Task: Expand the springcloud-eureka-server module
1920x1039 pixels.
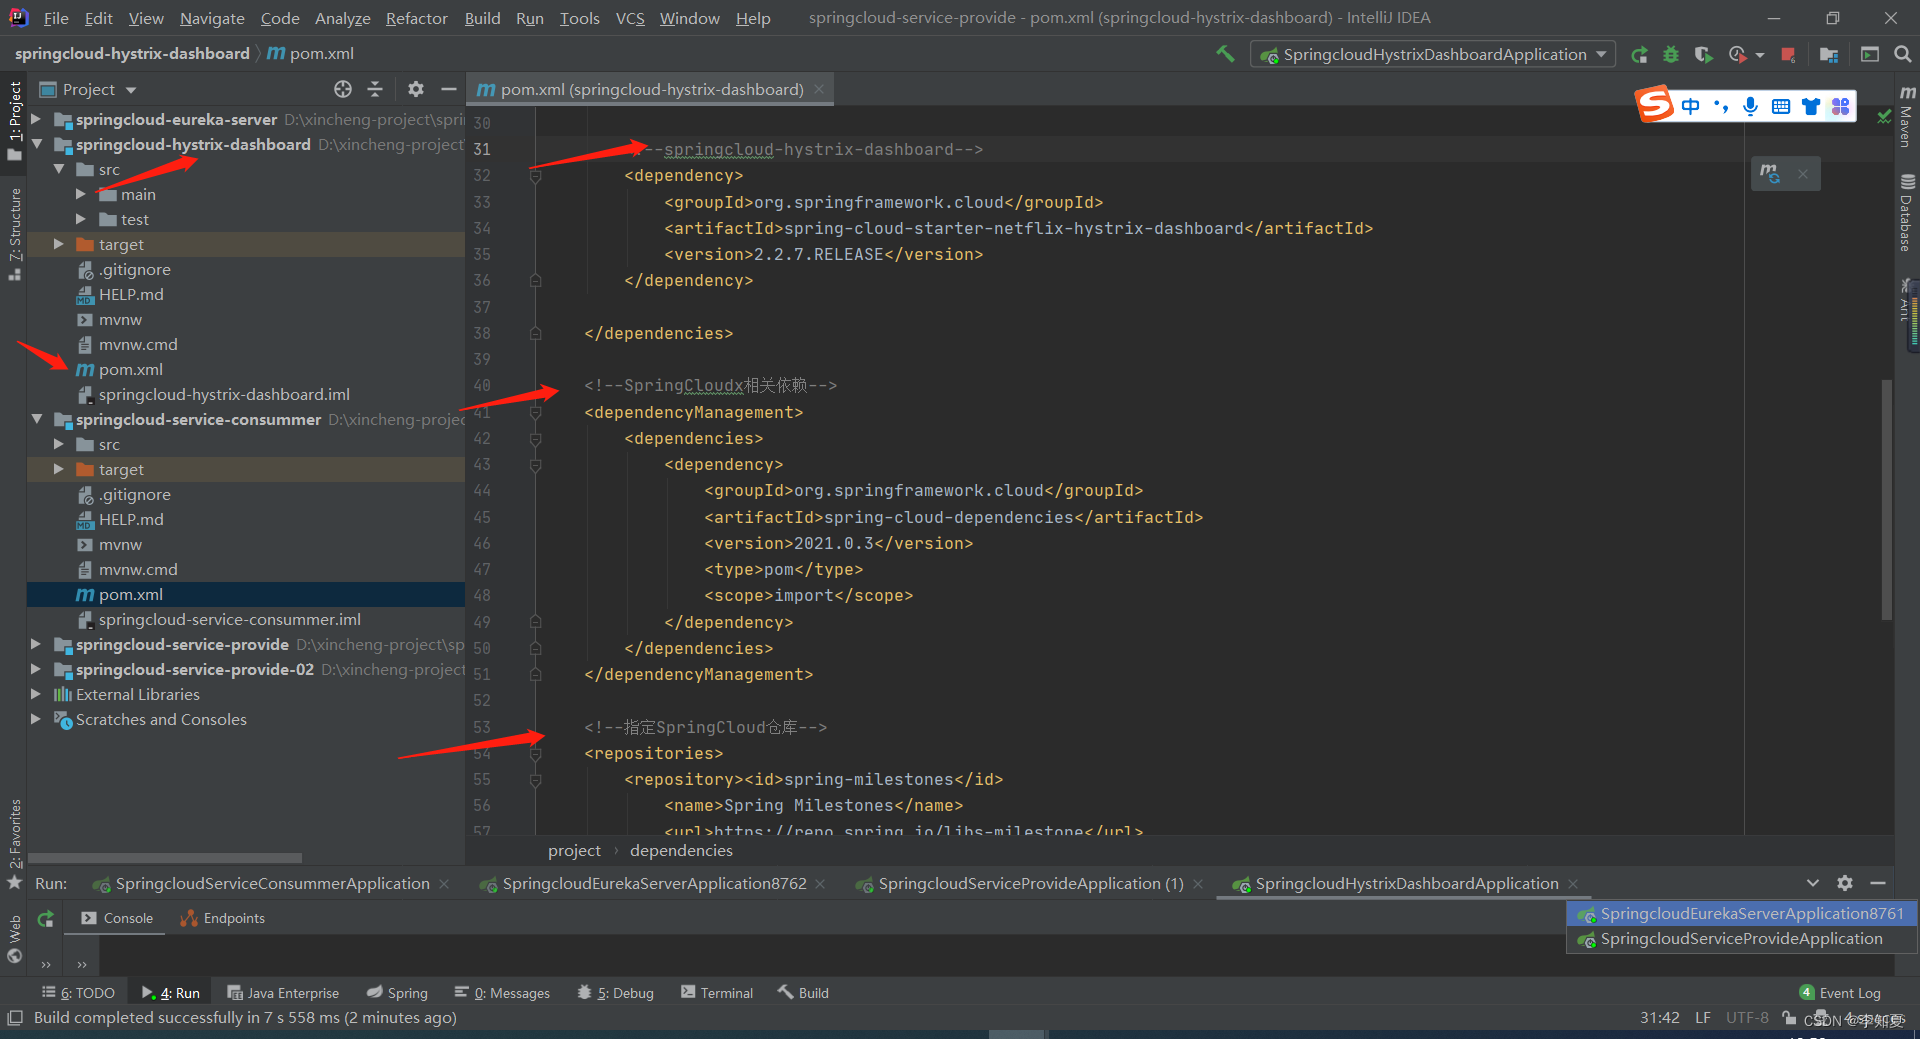Action: click(36, 119)
